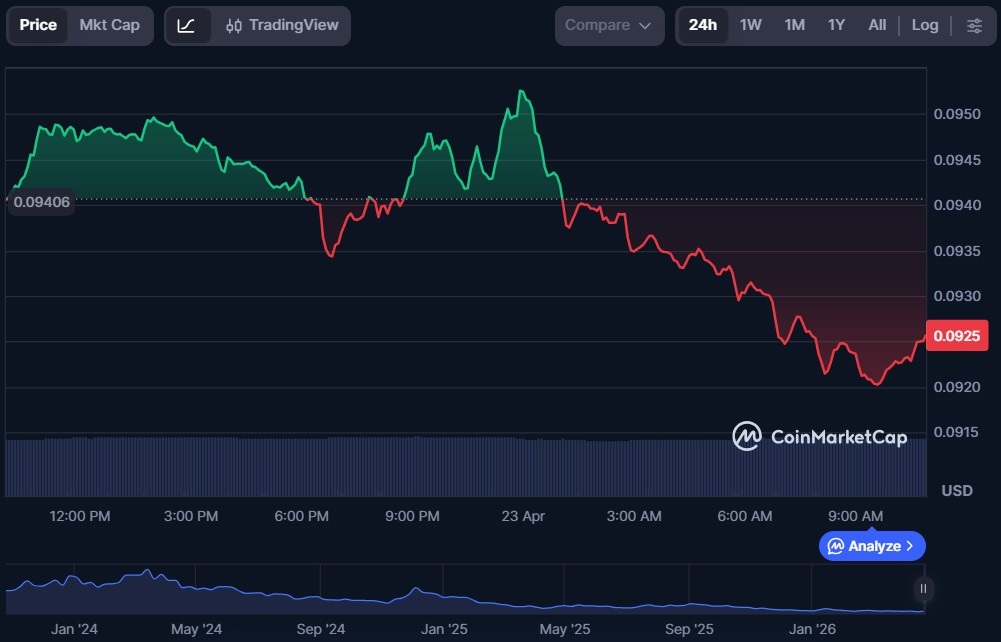Switch to TradingView candlestick chart
This screenshot has height=642, width=1001.
(x=281, y=26)
